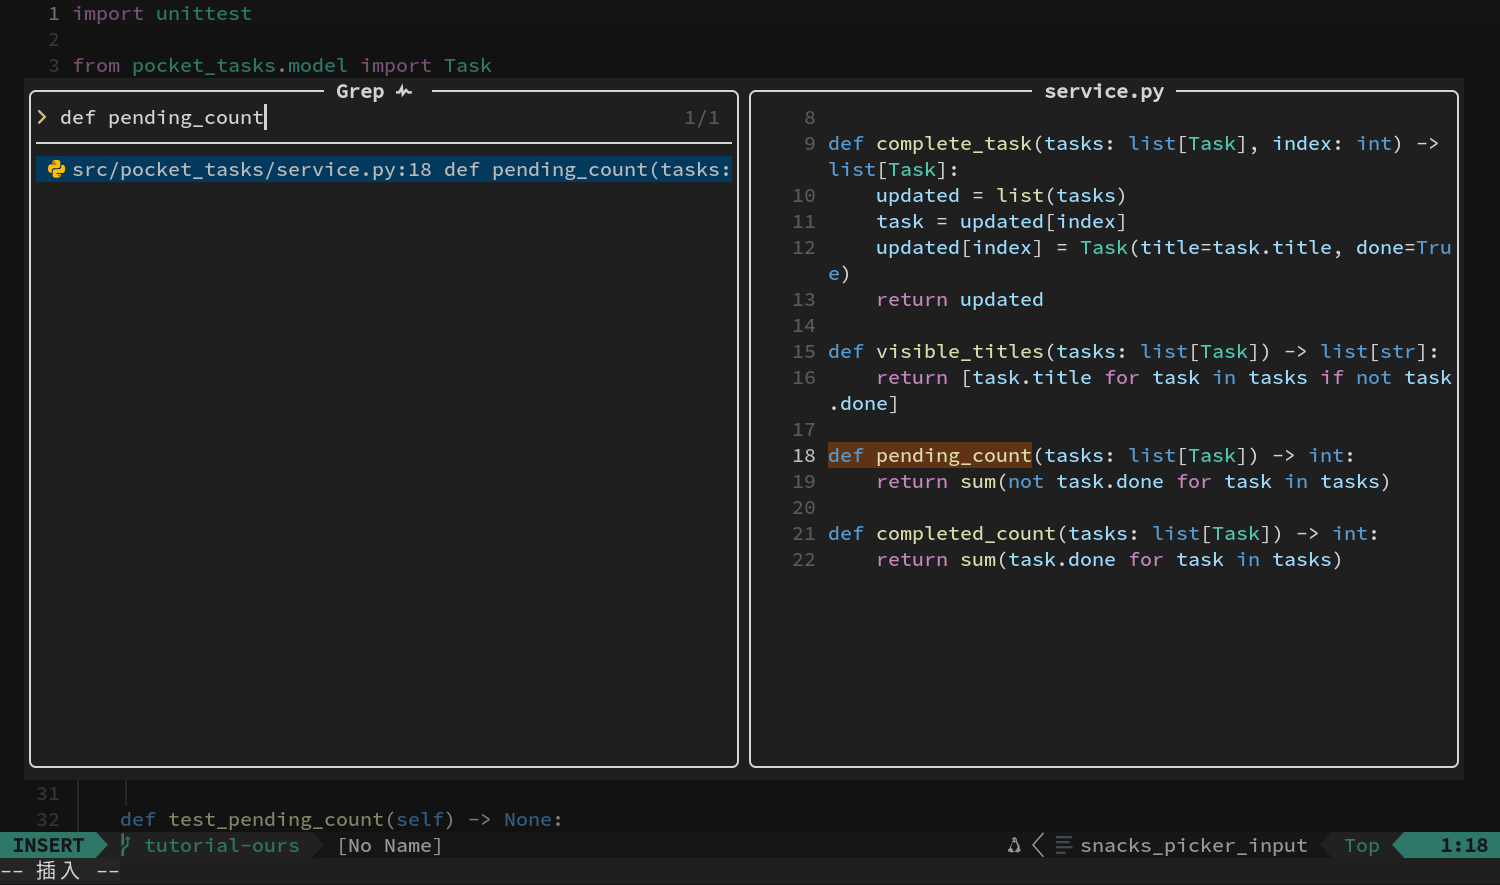1500x885 pixels.
Task: Click the INSERT mode indicator in statusline
Action: tap(48, 845)
